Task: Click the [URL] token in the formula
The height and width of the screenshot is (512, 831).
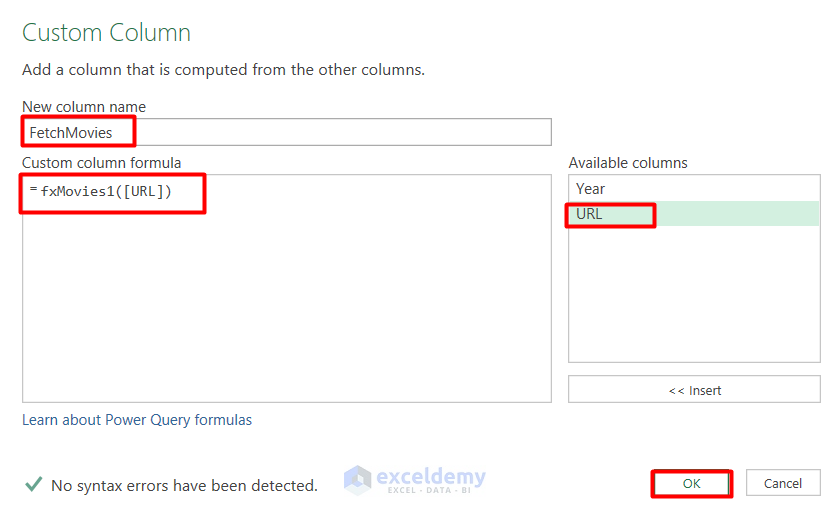Action: tap(144, 191)
